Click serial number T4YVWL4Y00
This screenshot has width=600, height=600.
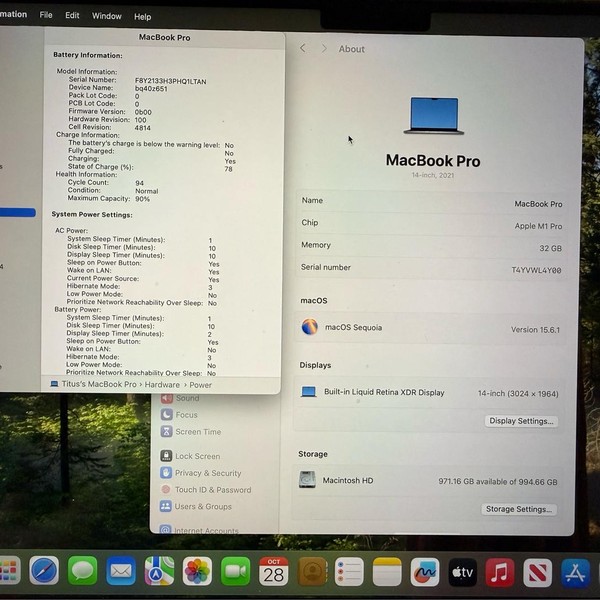tap(536, 270)
